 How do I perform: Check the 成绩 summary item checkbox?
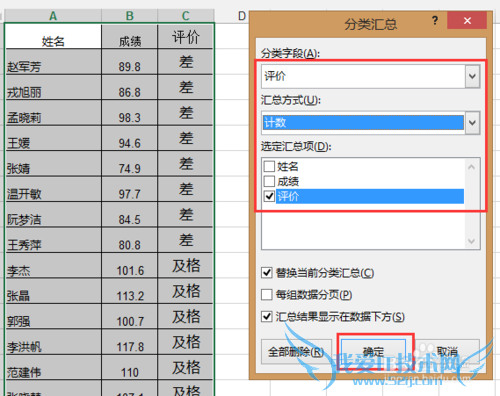click(269, 181)
